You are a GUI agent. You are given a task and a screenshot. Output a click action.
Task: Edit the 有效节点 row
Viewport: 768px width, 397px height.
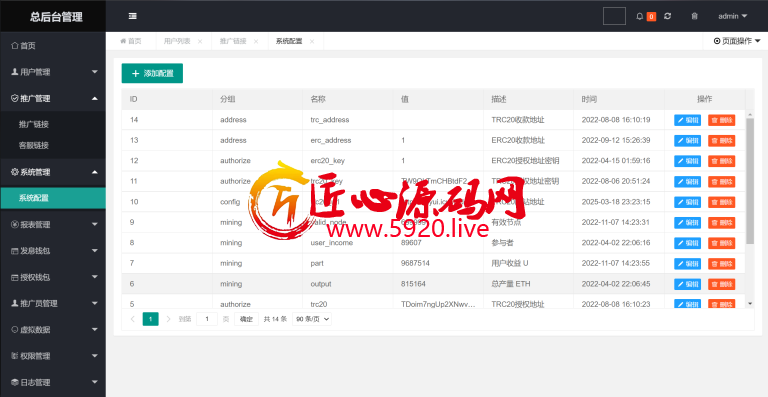pyautogui.click(x=687, y=223)
